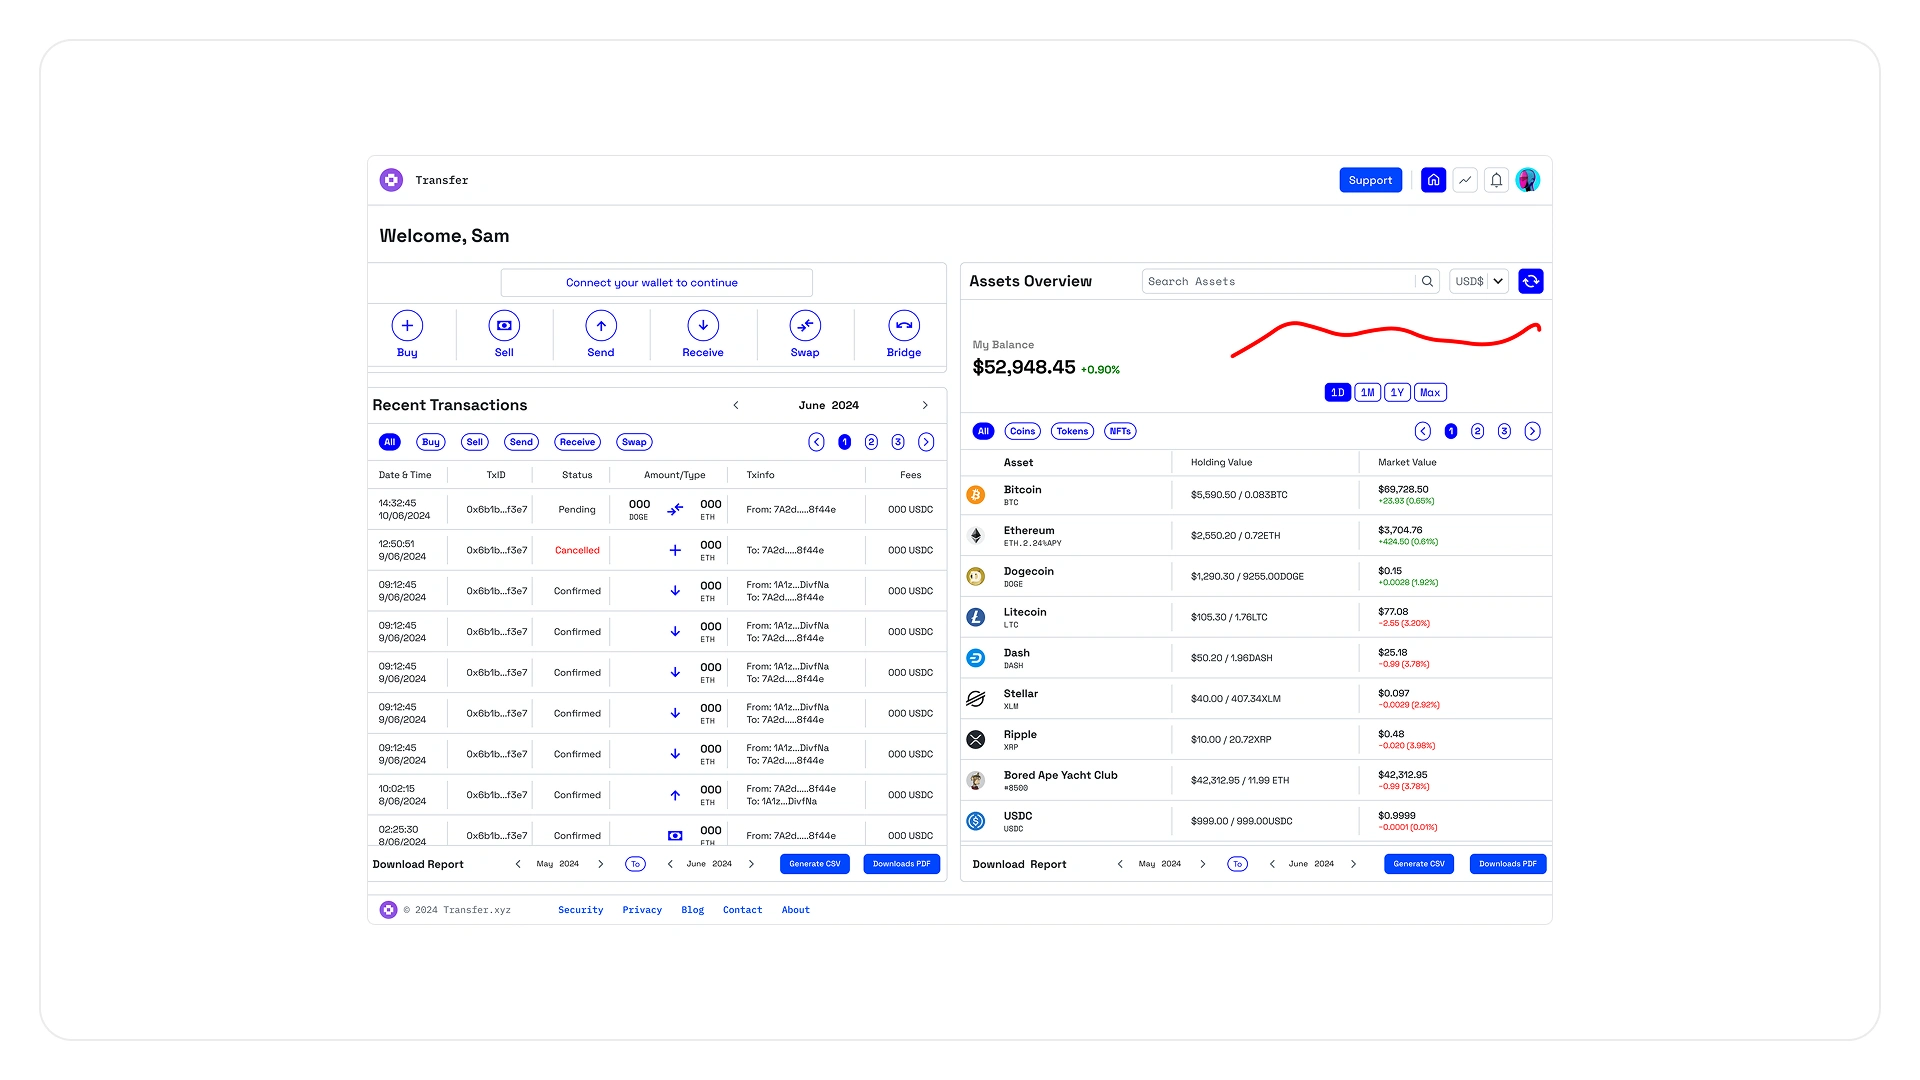Go to previous month before June 2024
This screenshot has height=1080, width=1920.
pos(736,406)
